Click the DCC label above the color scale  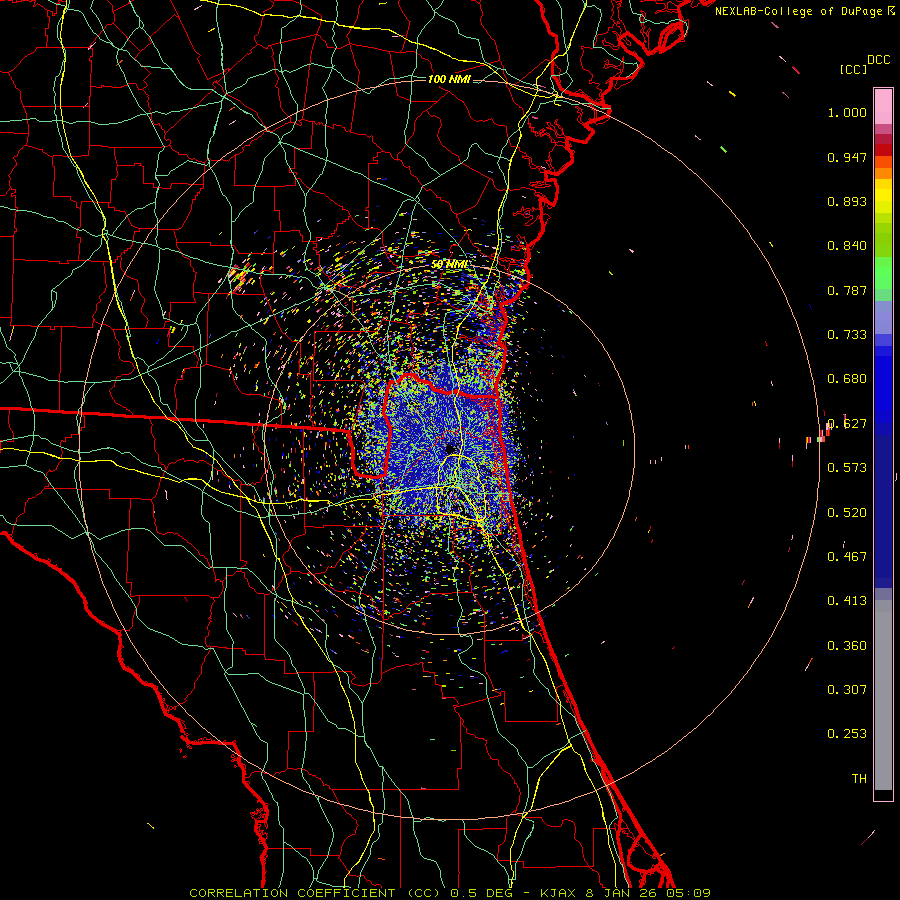pos(878,60)
